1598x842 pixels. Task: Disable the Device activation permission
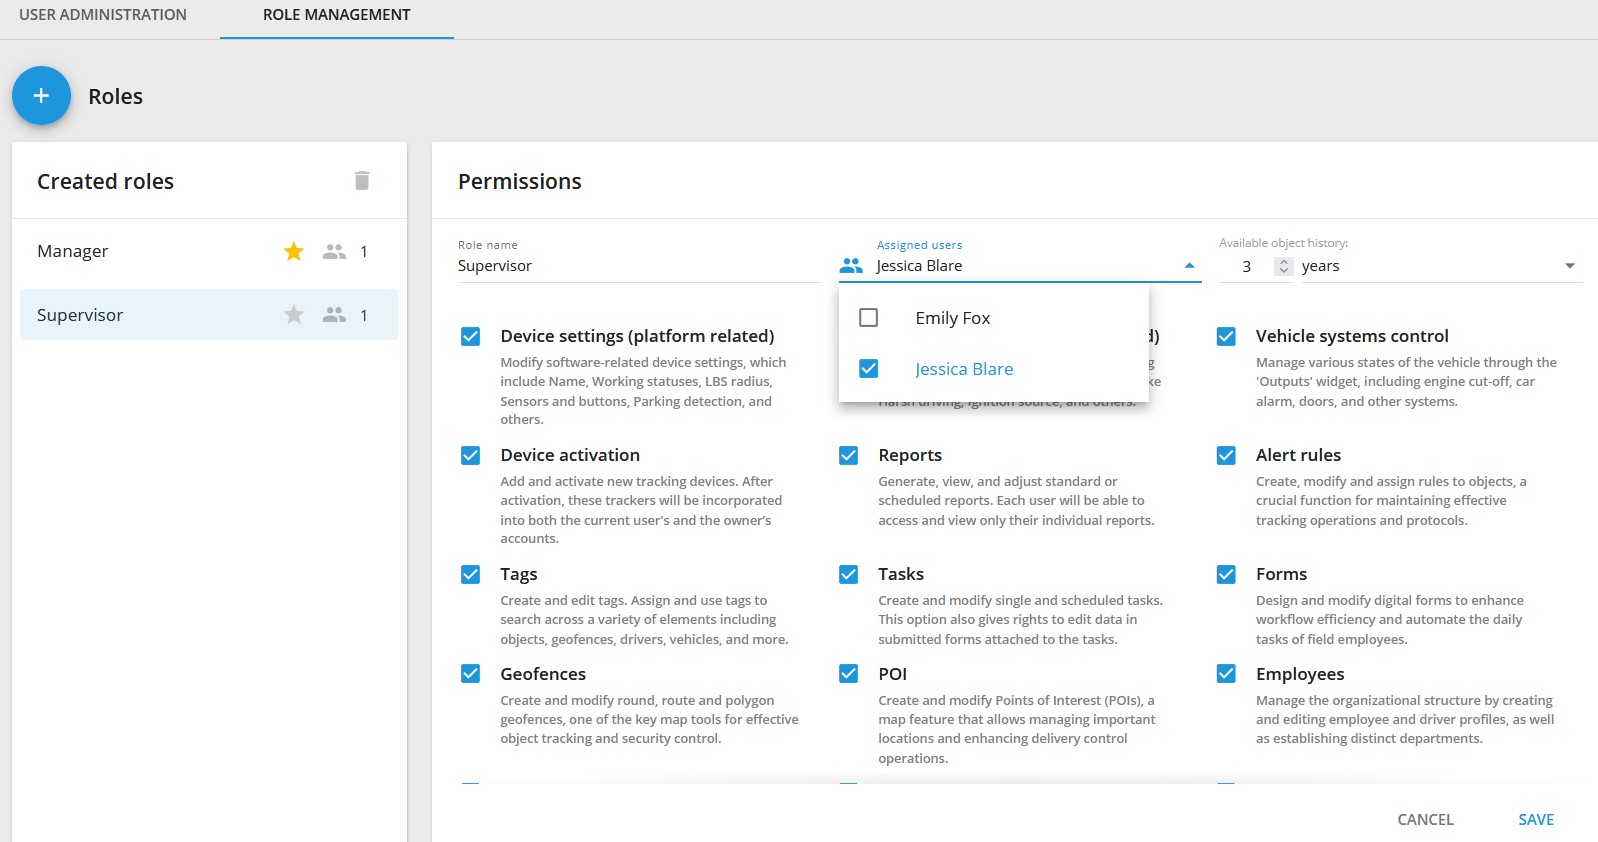click(471, 456)
